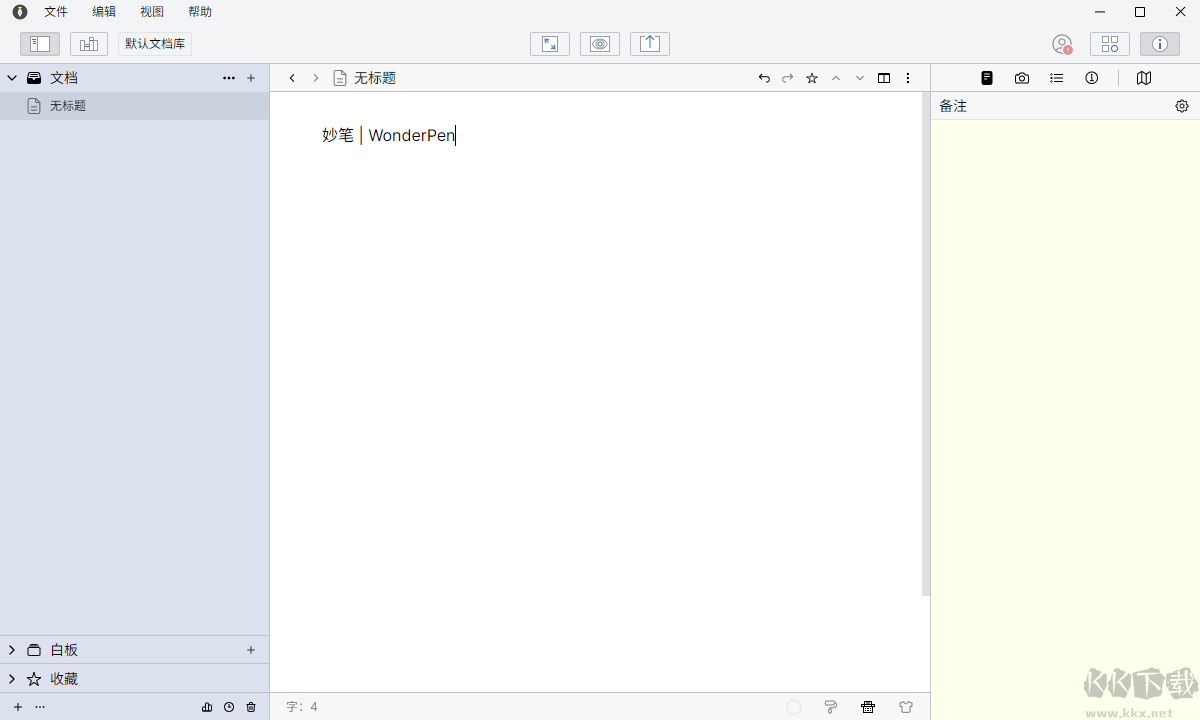Viewport: 1200px width, 720px height.
Task: Go to next document down chevron
Action: (x=860, y=78)
